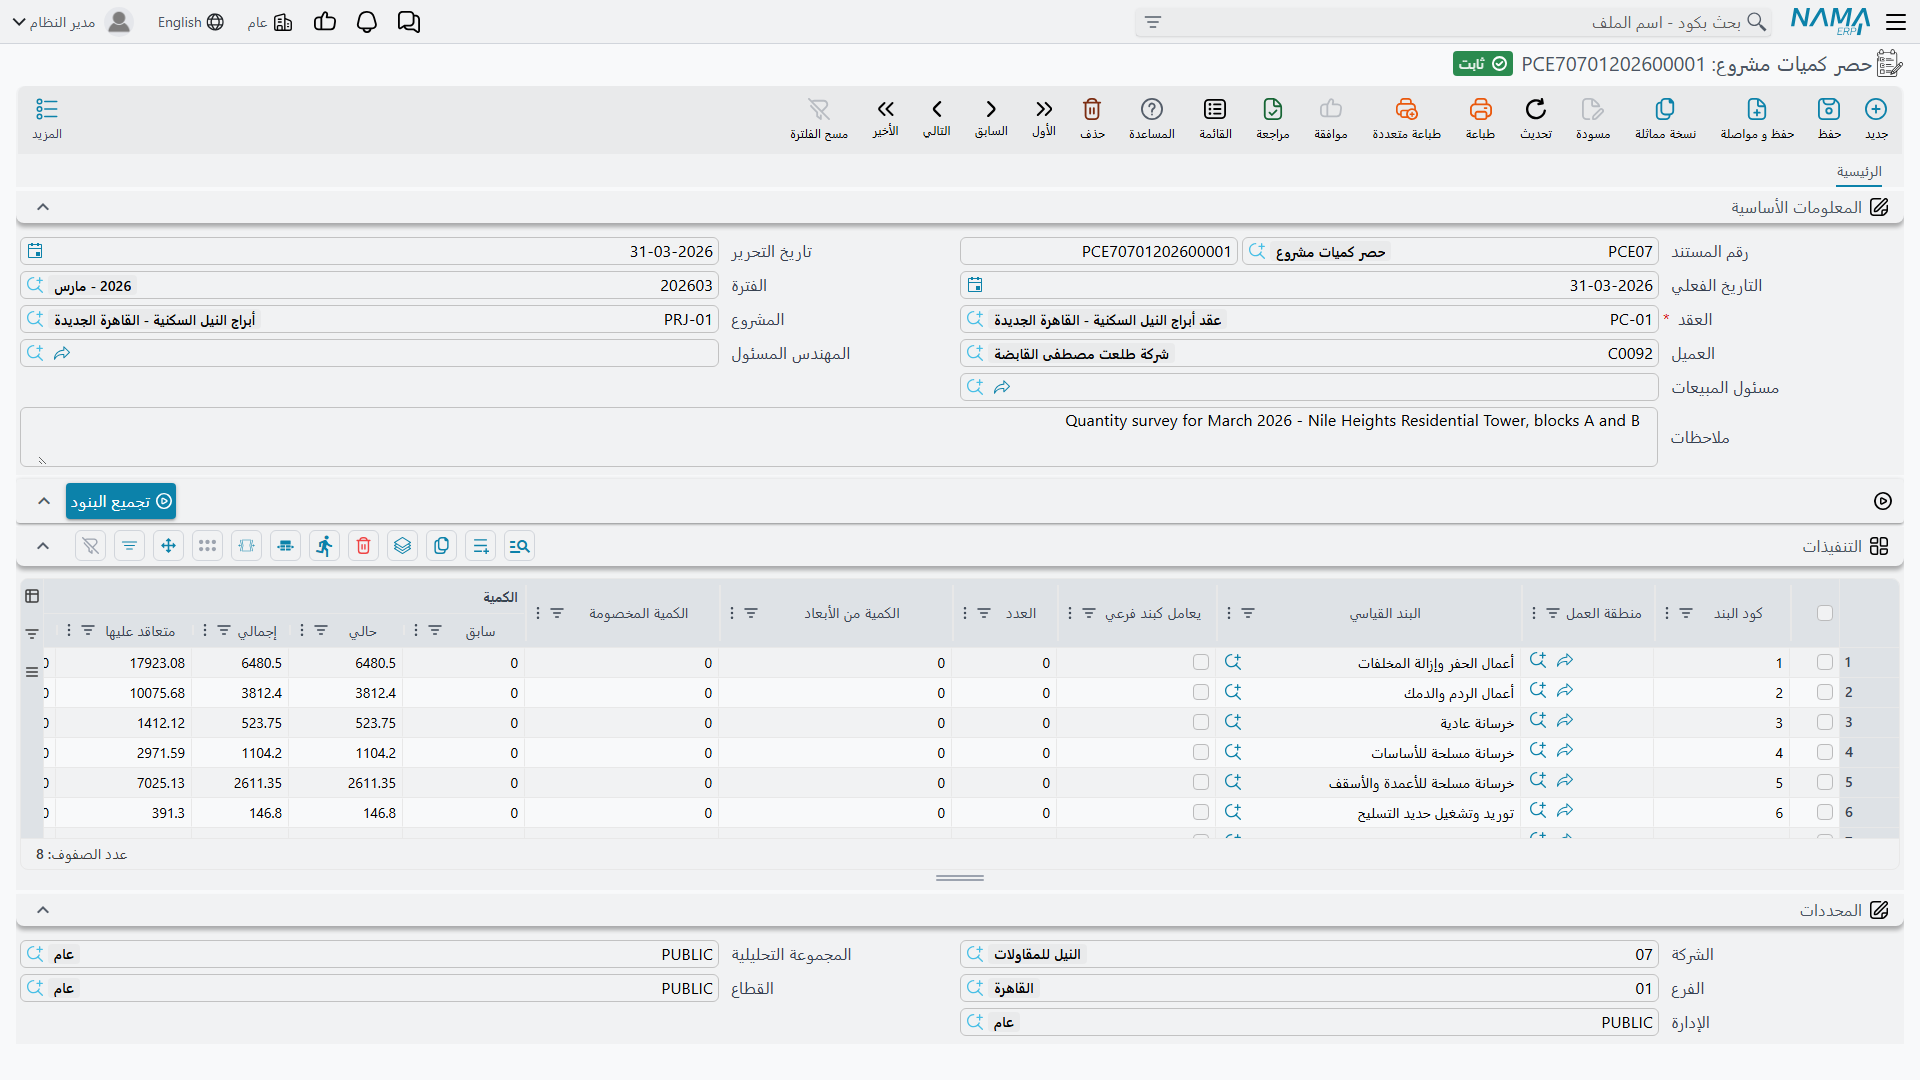Click the running-man icon in grid toolbar
The image size is (1920, 1080).
[324, 546]
